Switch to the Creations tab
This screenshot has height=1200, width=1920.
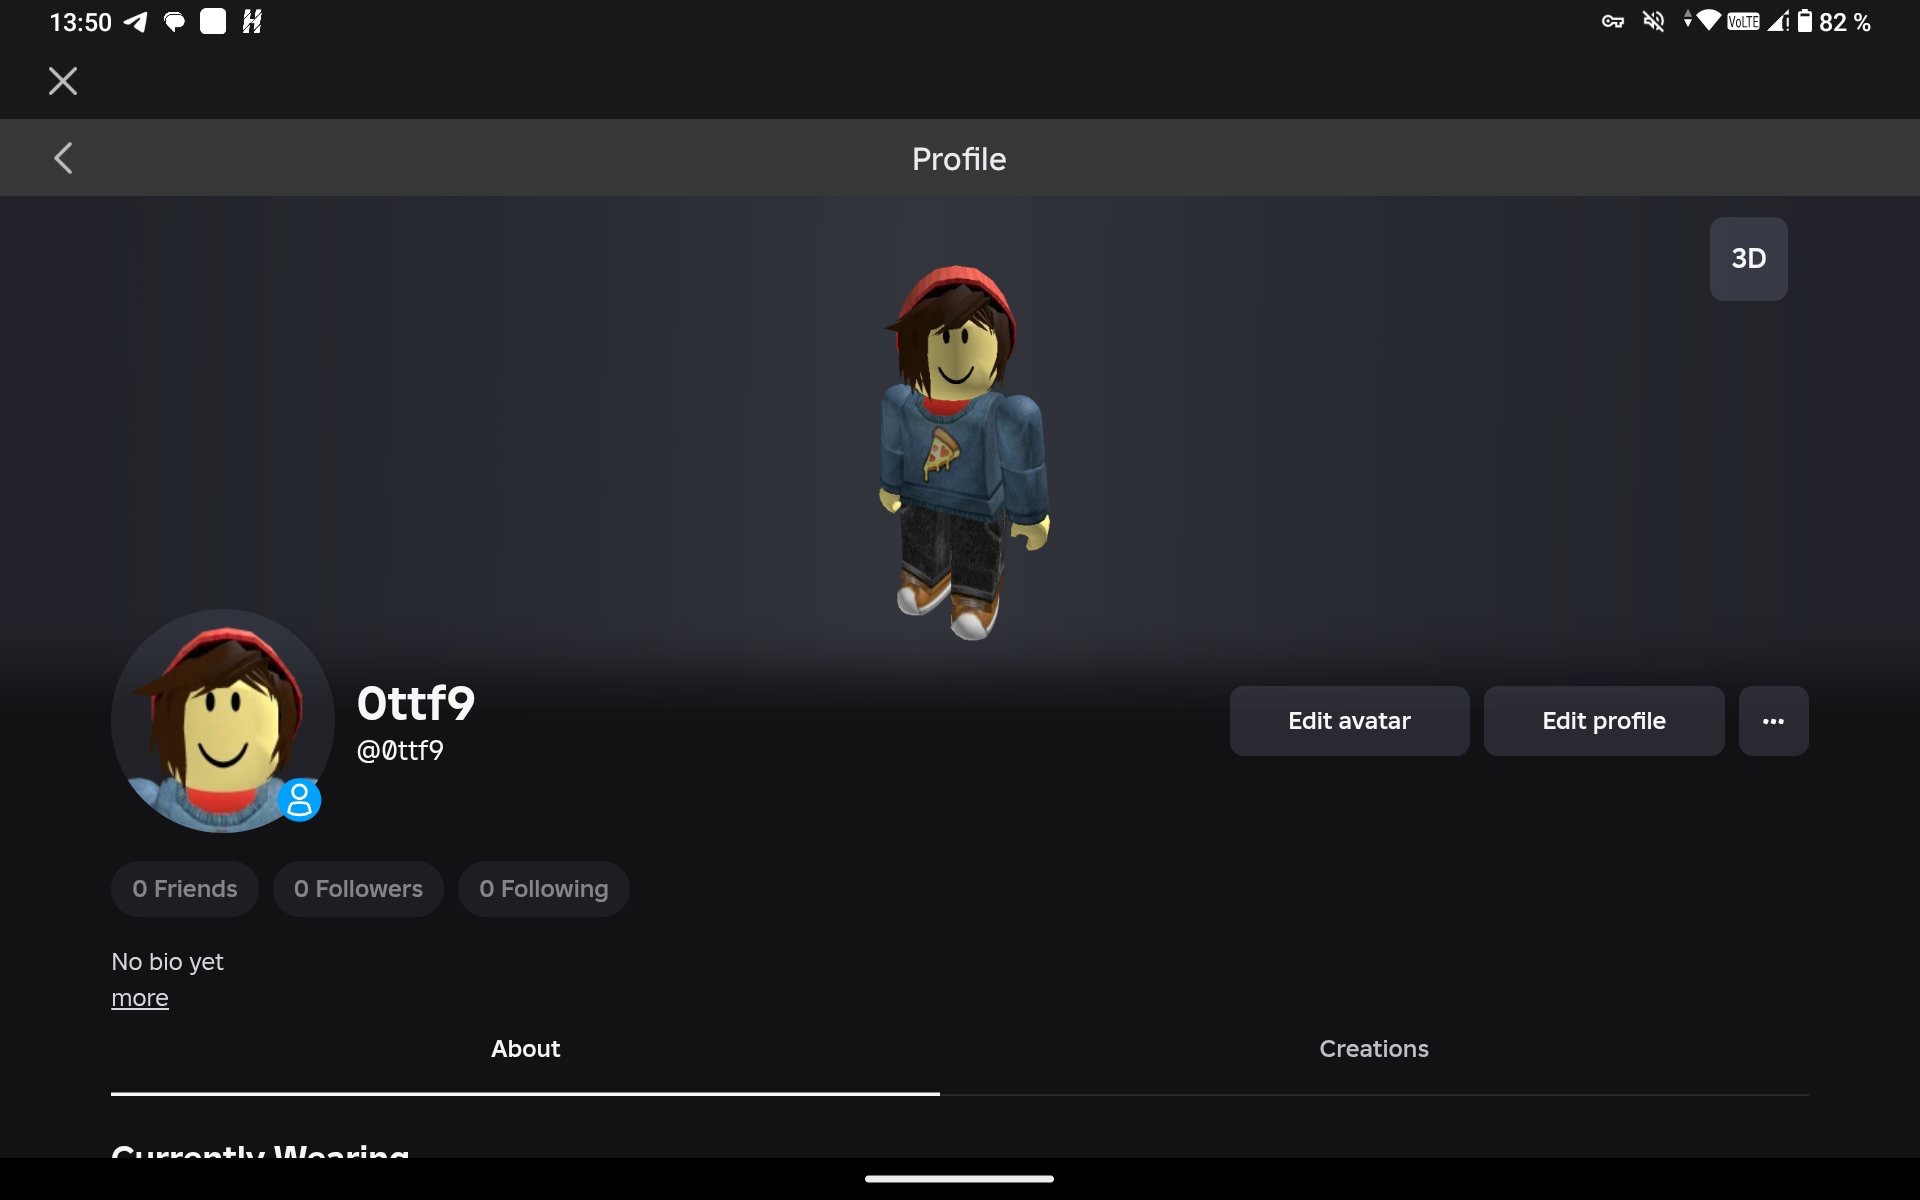click(1374, 1049)
